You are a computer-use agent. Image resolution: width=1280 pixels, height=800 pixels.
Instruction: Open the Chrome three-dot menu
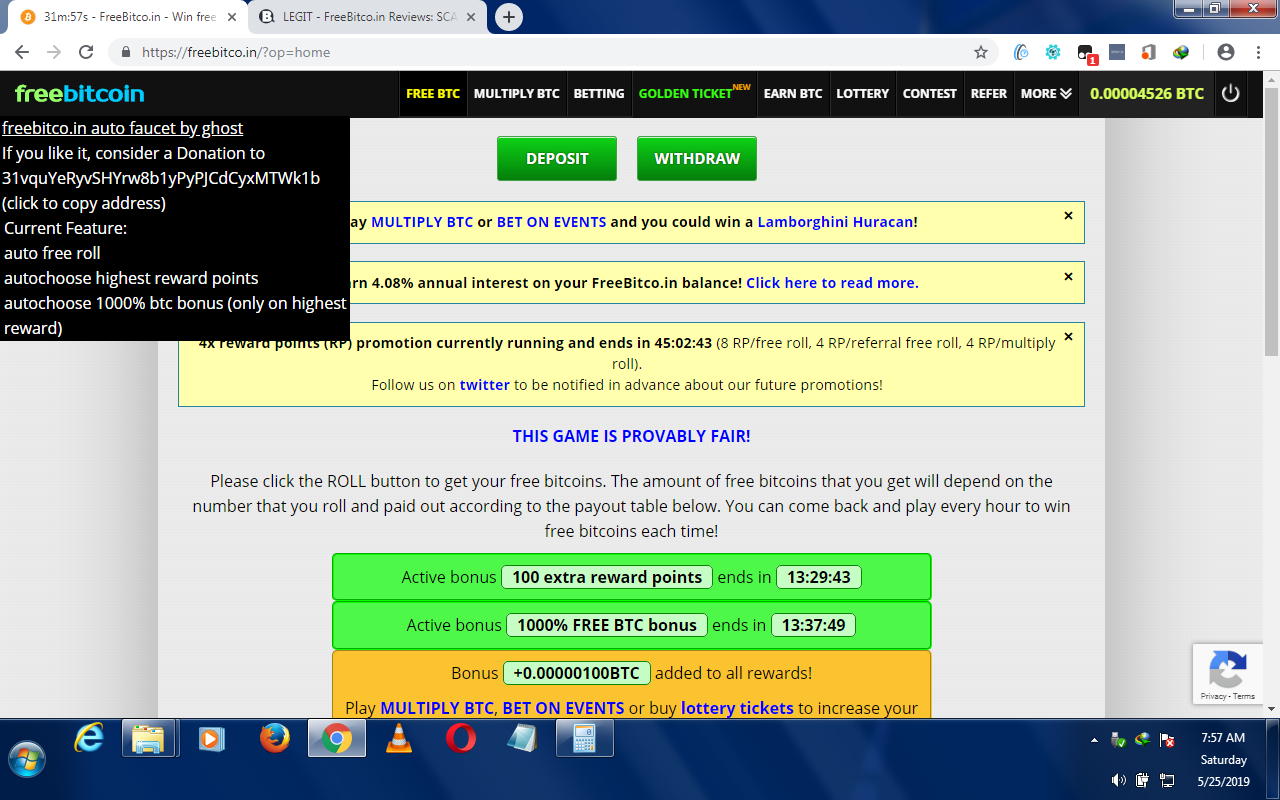coord(1257,52)
